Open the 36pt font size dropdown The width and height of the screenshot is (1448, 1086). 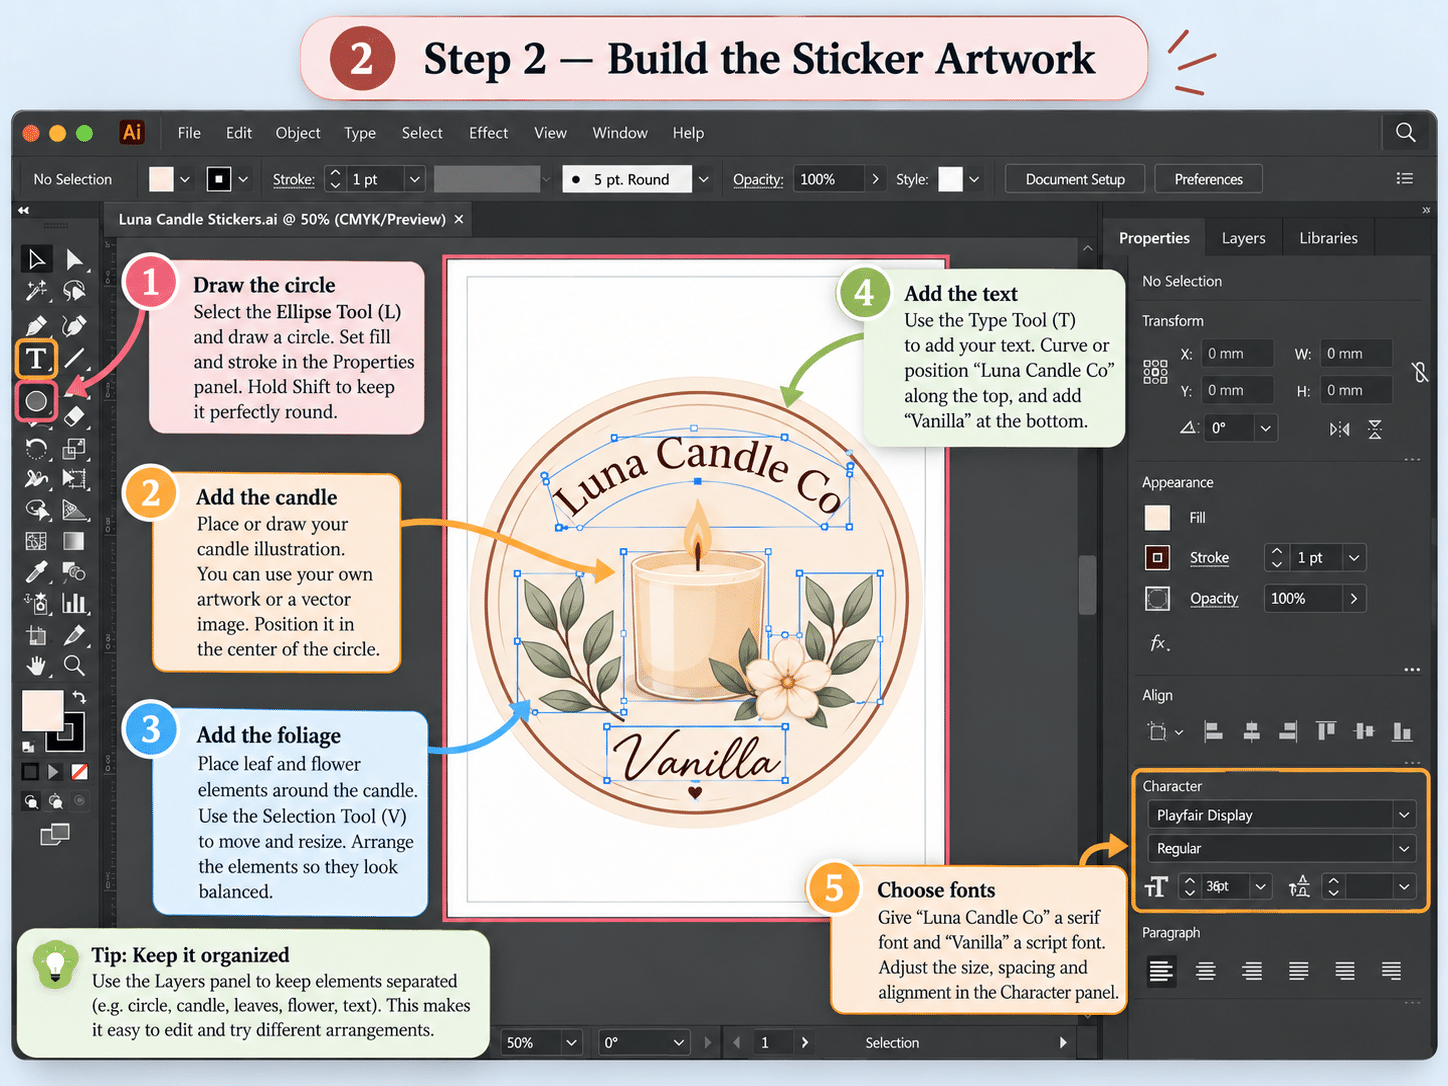(1260, 886)
